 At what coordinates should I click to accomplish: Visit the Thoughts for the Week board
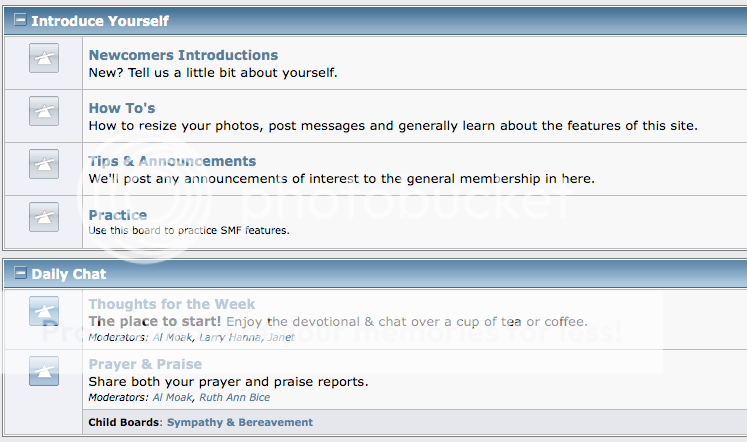172,304
